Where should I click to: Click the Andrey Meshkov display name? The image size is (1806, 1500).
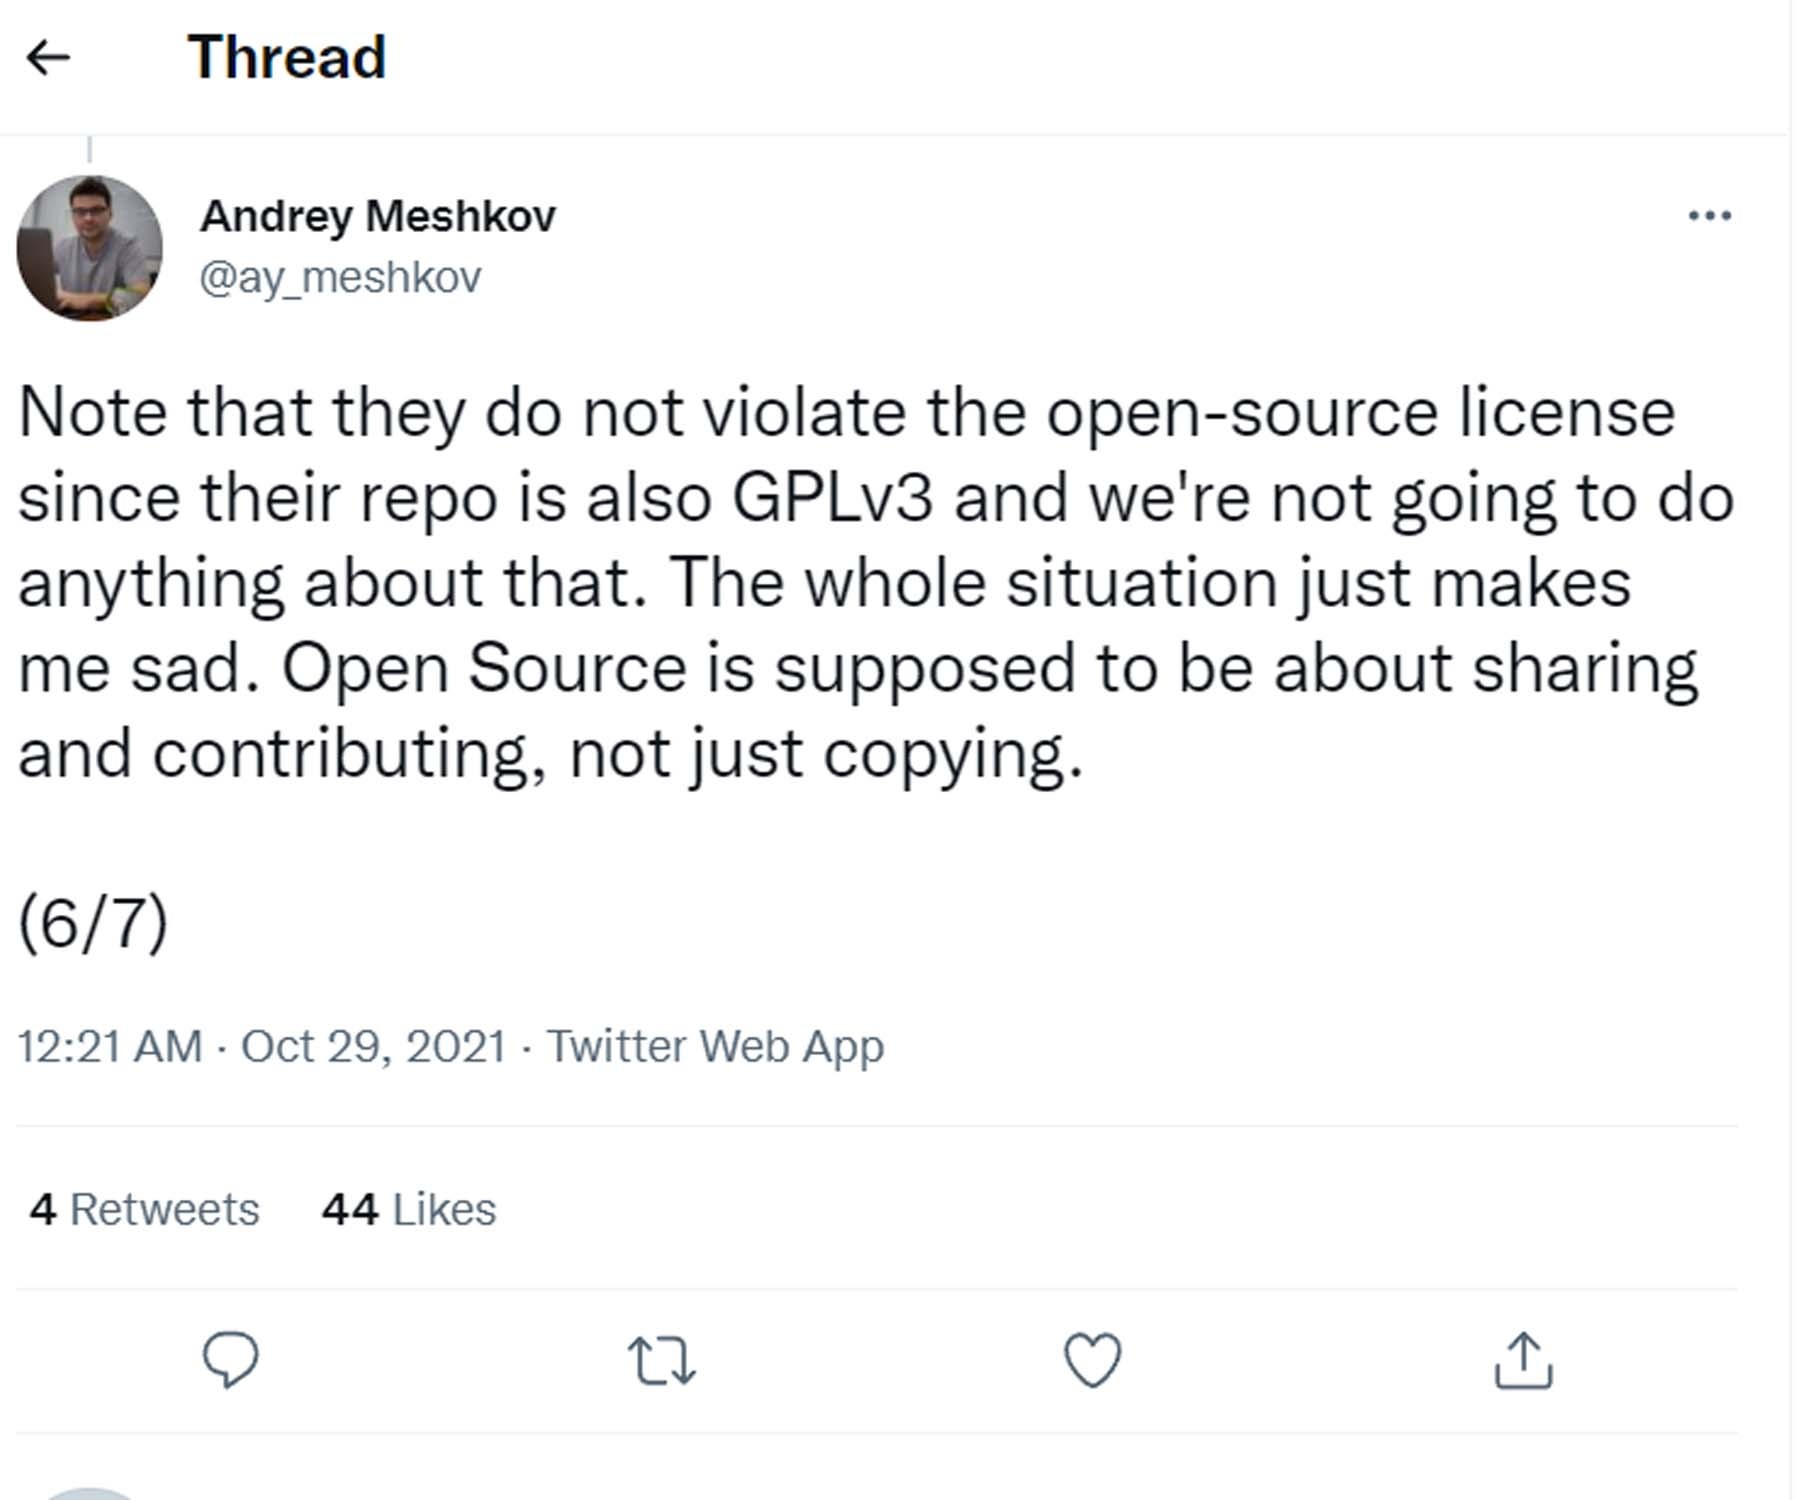(x=378, y=216)
